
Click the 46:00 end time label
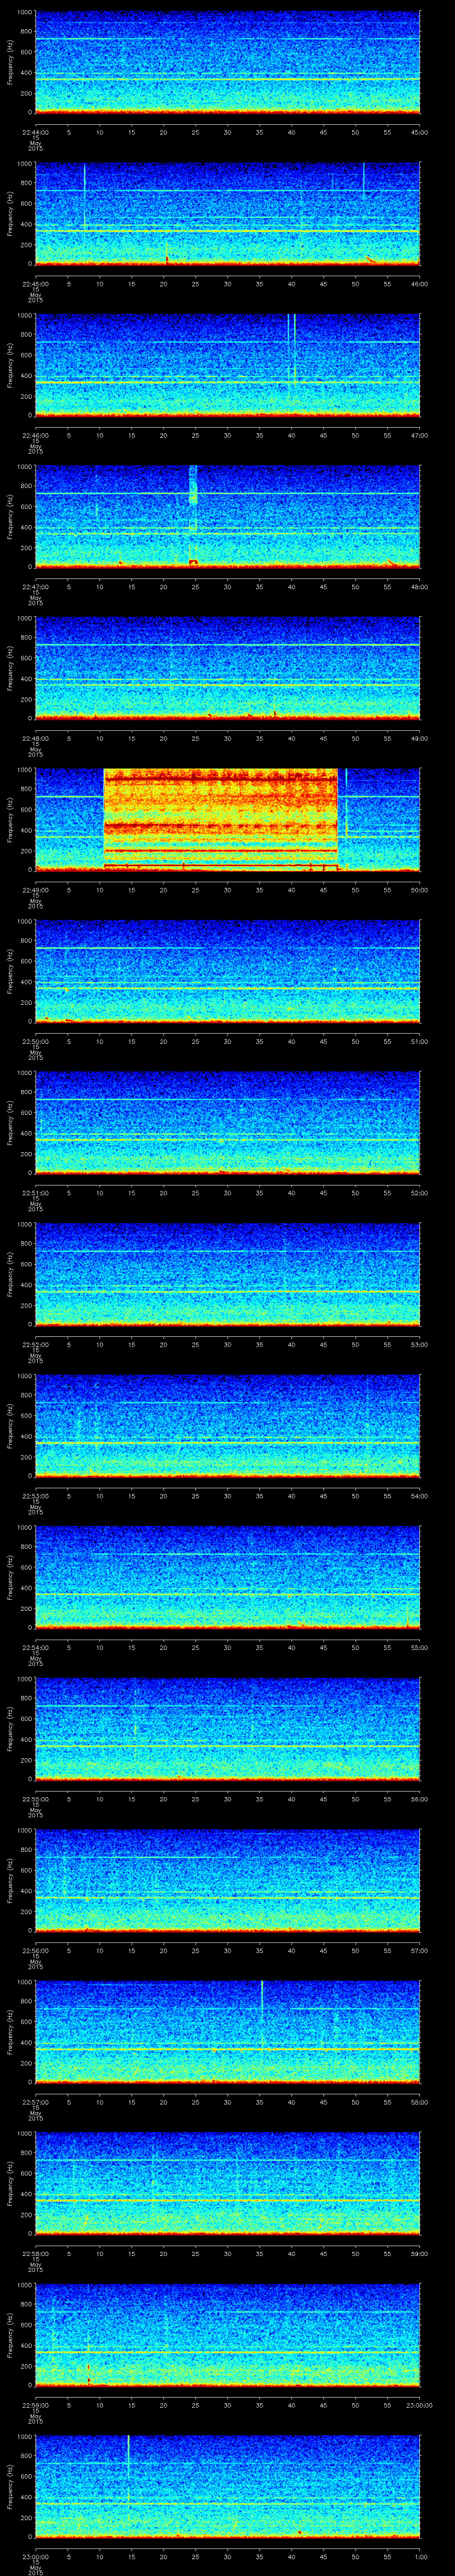[420, 284]
